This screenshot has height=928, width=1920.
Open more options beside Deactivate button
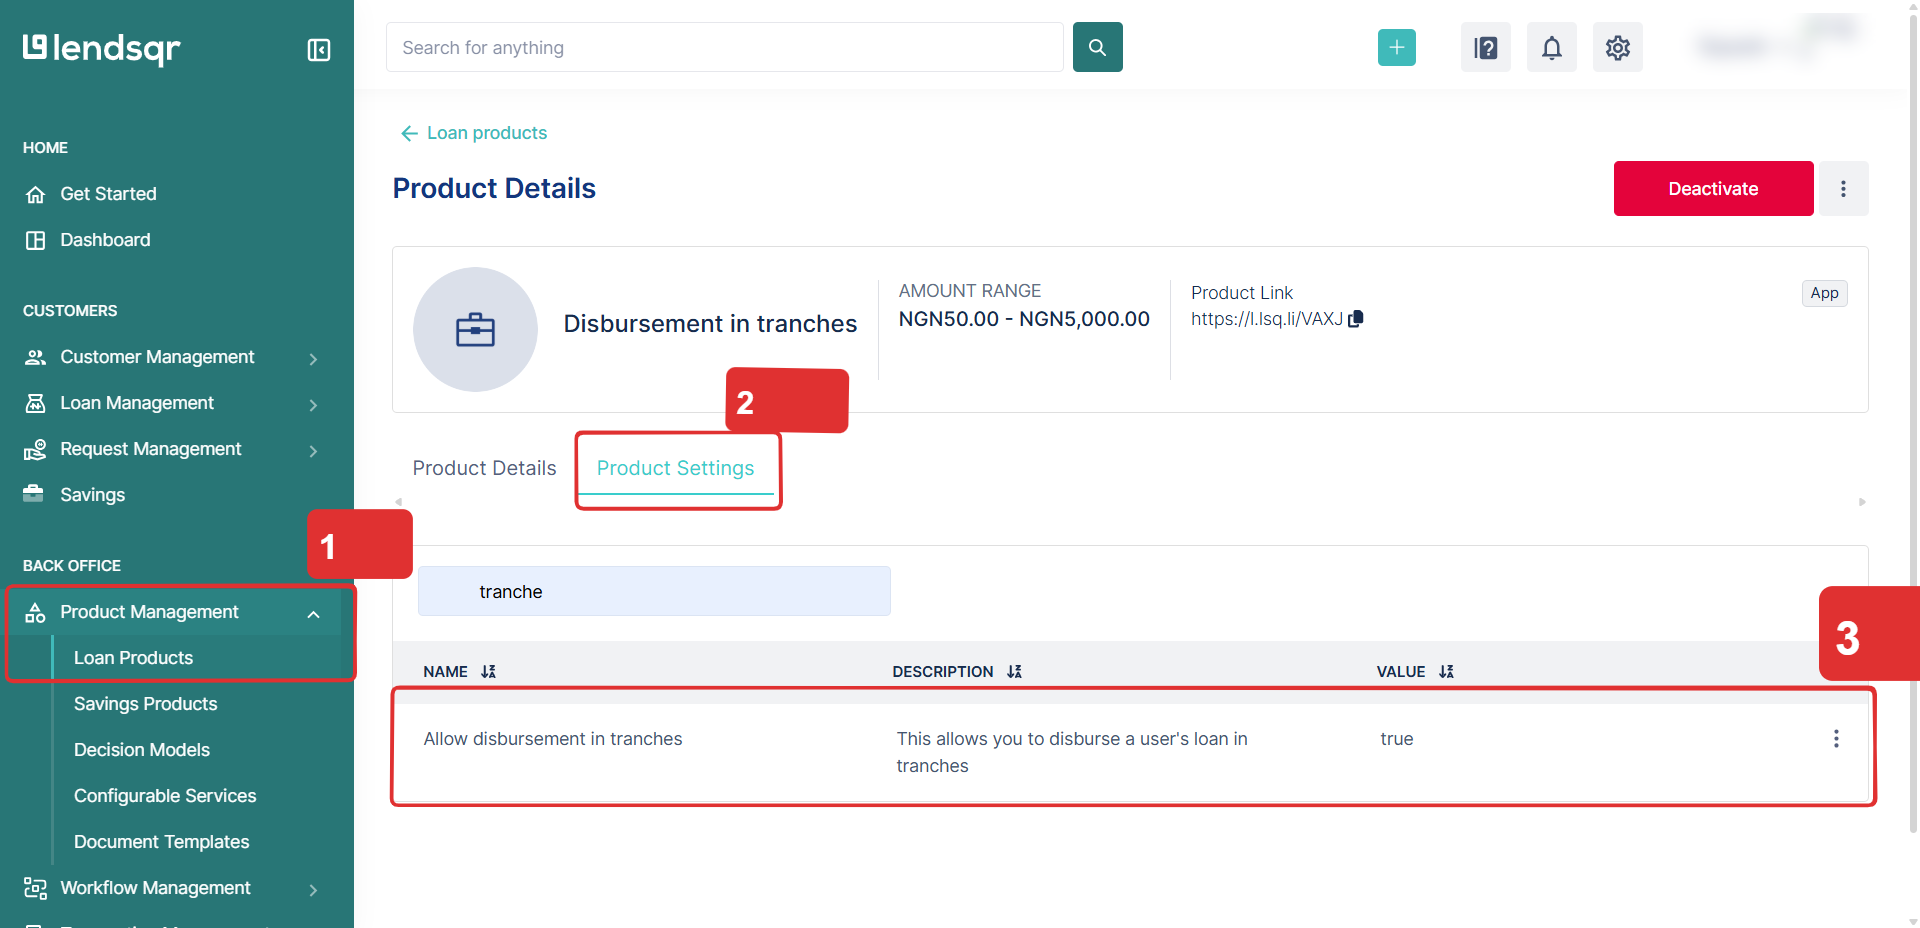click(1842, 189)
